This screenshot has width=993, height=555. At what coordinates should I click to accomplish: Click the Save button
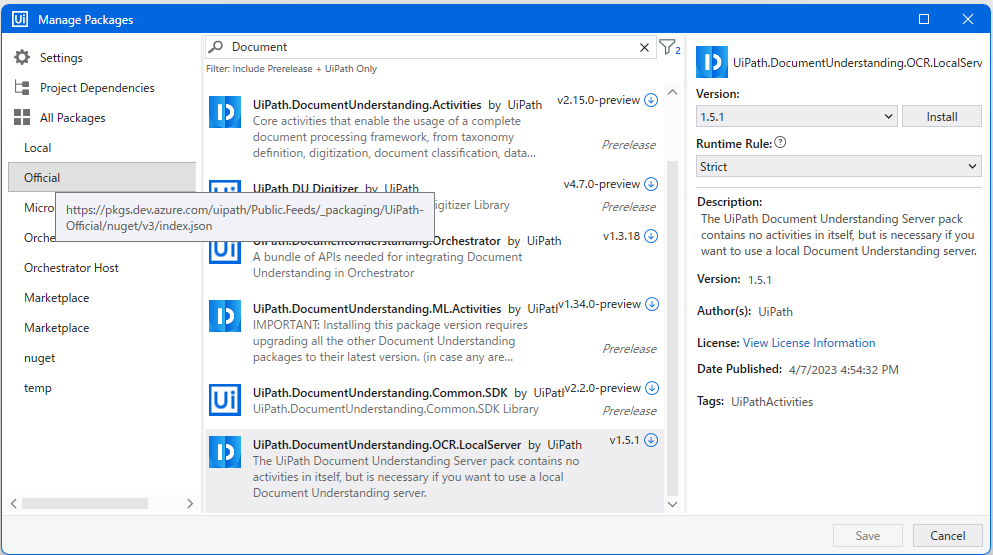(x=867, y=535)
